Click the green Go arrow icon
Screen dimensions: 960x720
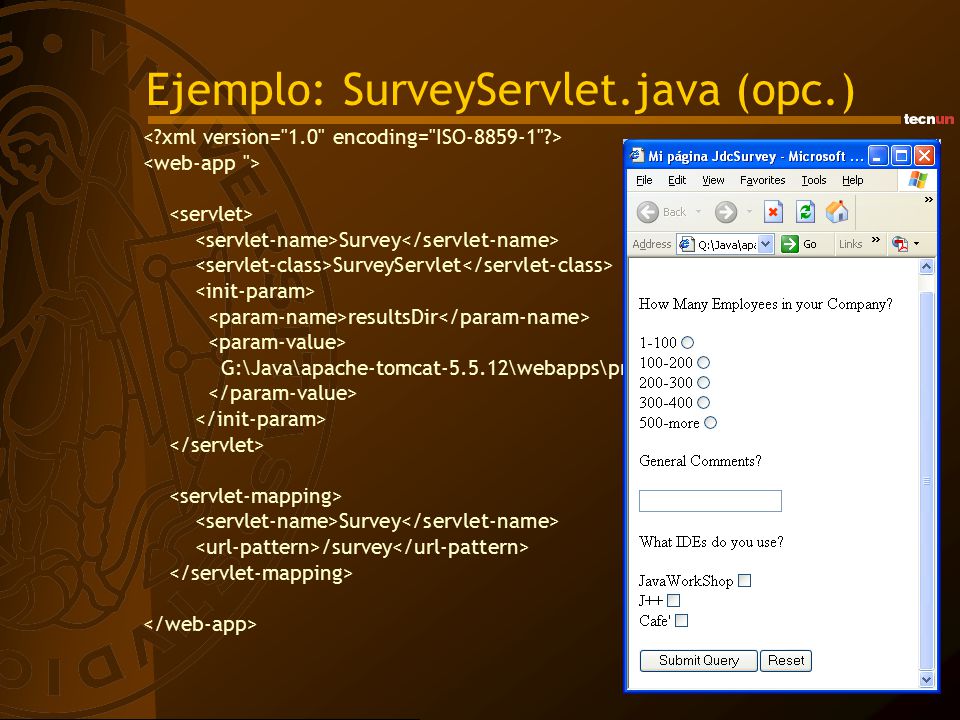coord(790,244)
